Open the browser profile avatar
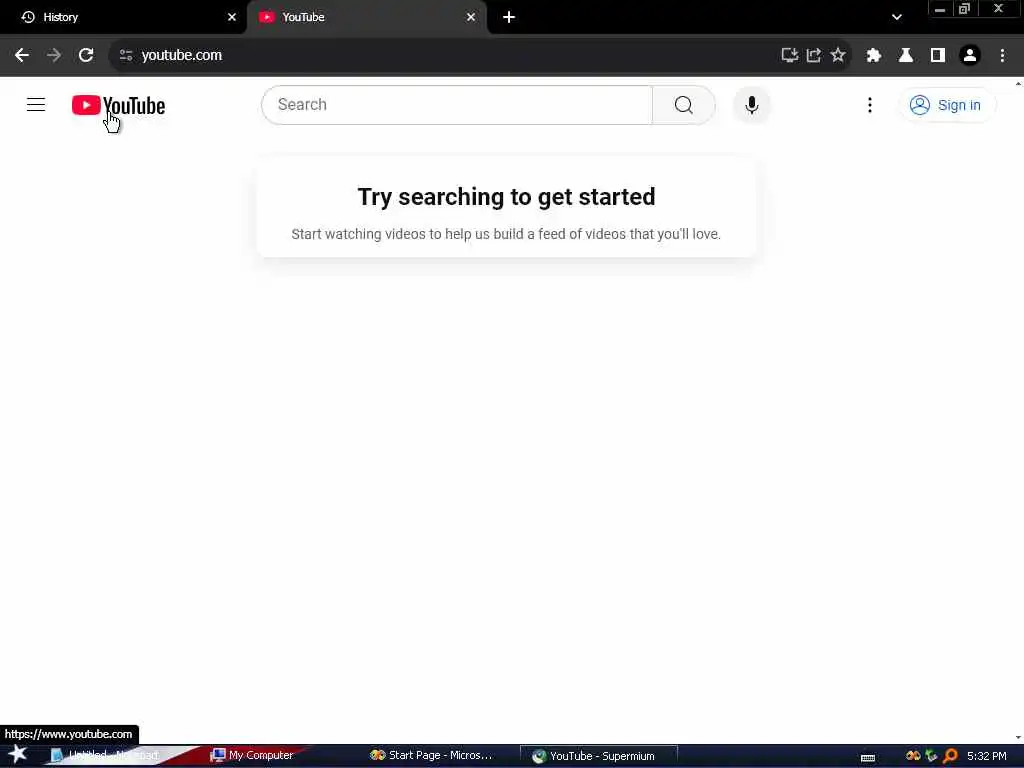The width and height of the screenshot is (1024, 768). [x=970, y=56]
